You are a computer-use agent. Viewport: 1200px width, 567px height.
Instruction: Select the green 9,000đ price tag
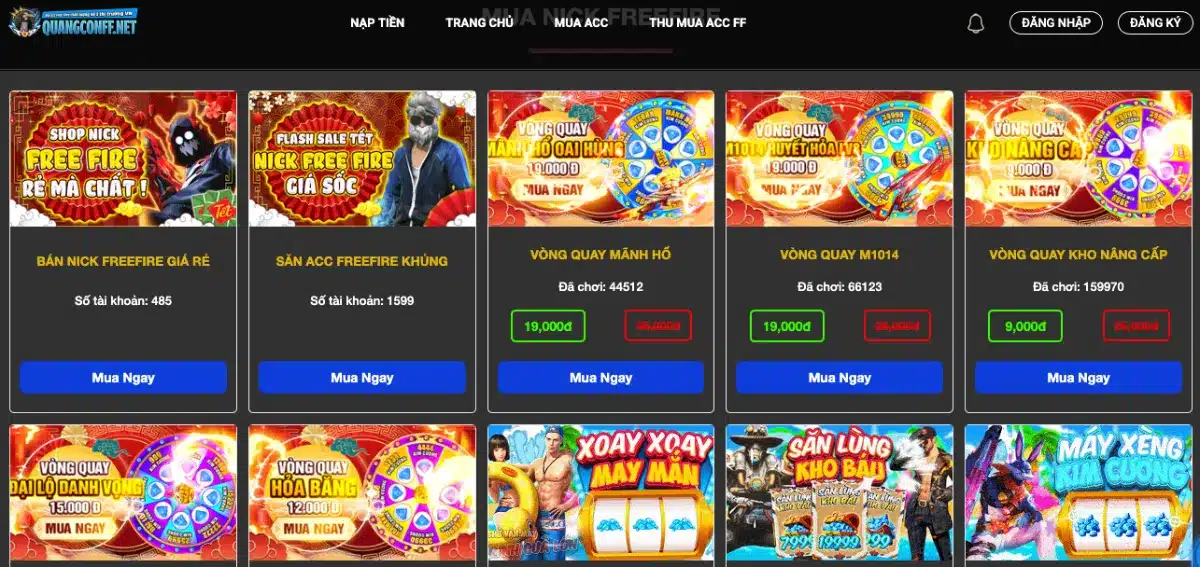pos(1026,326)
